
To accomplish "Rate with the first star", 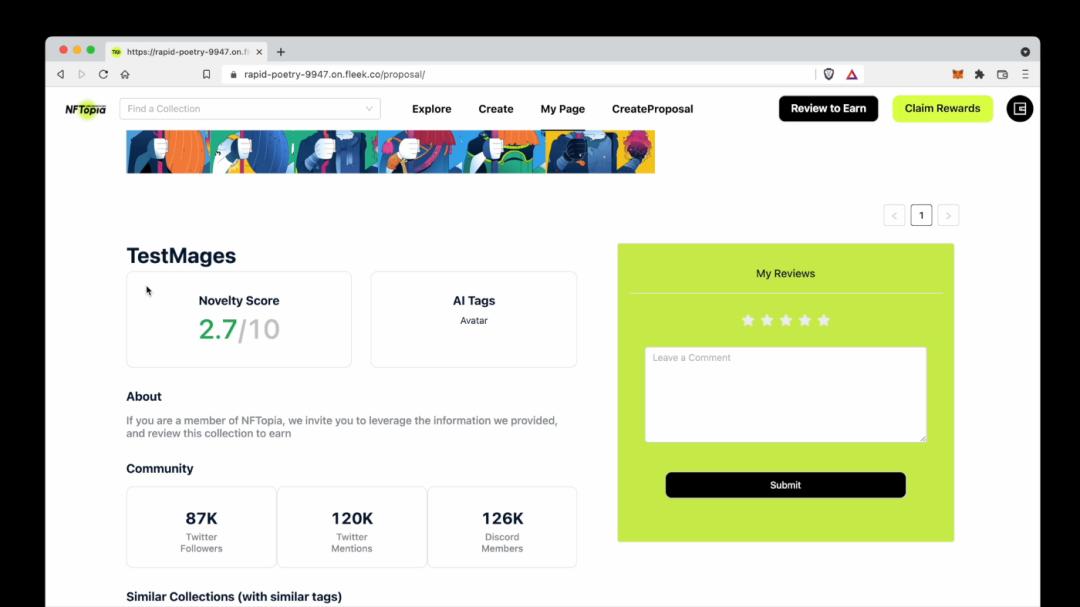I will coord(748,320).
